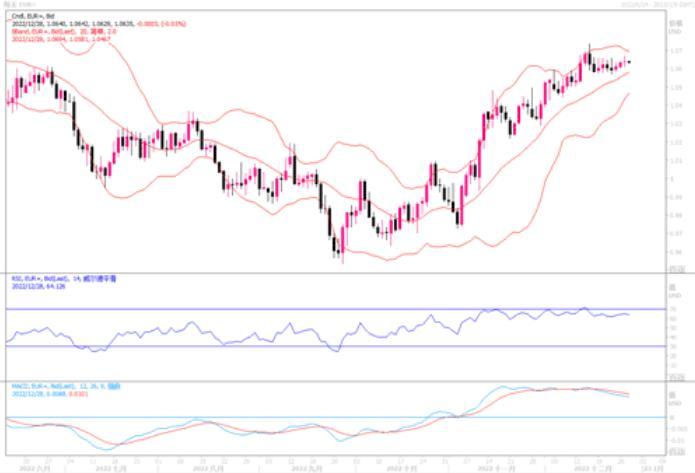Toggle auto-scale box under the RSI axis
This screenshot has width=695, height=473.
point(676,375)
